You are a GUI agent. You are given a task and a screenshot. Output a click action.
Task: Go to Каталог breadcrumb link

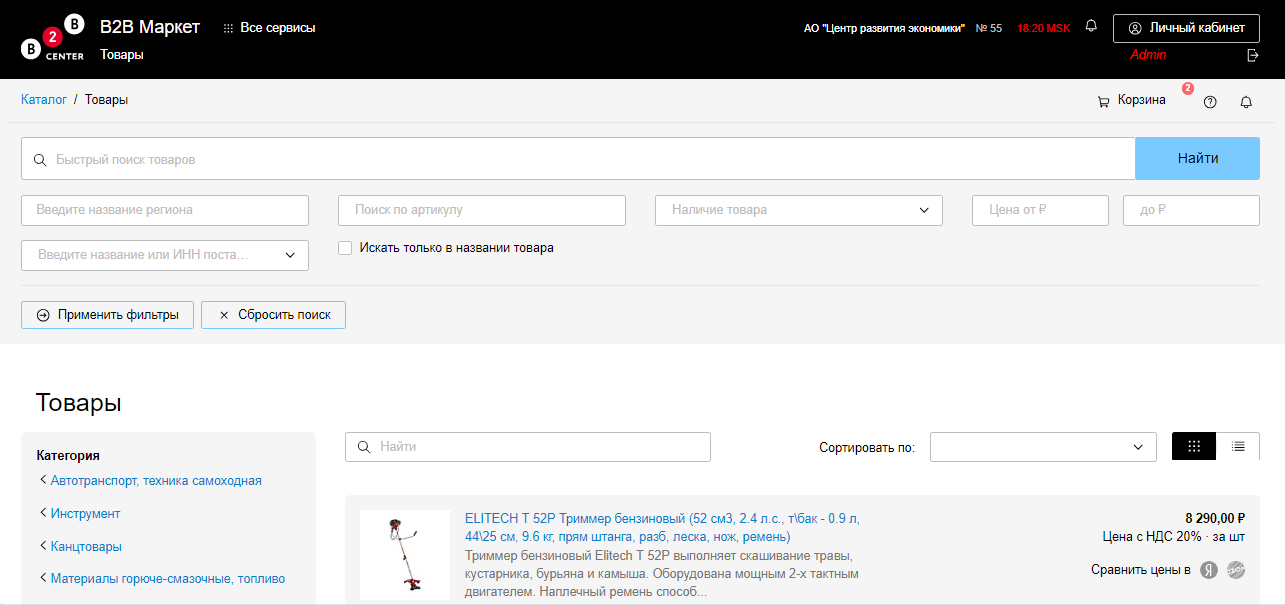point(44,100)
